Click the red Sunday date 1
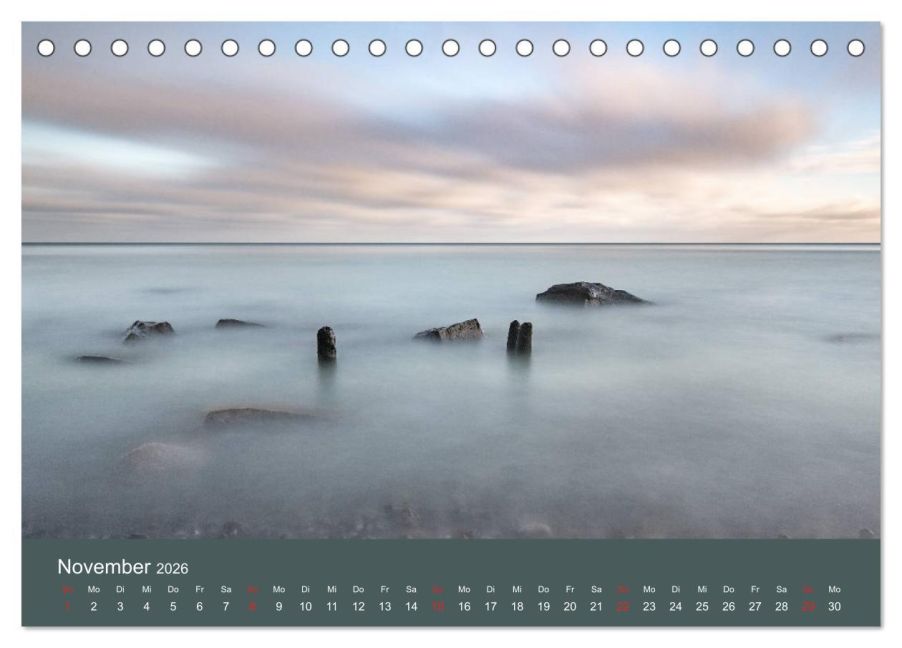The height and width of the screenshot is (648, 902). 68,607
